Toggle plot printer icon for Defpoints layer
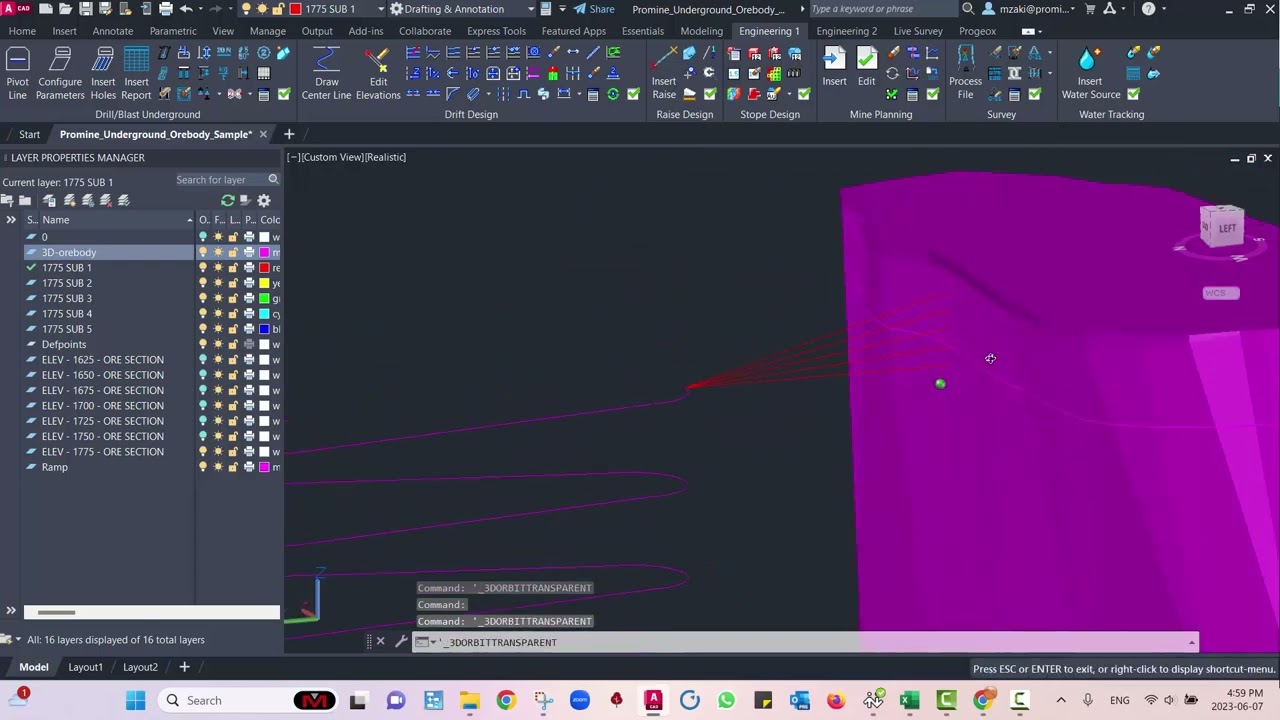Image resolution: width=1280 pixels, height=720 pixels. point(249,344)
